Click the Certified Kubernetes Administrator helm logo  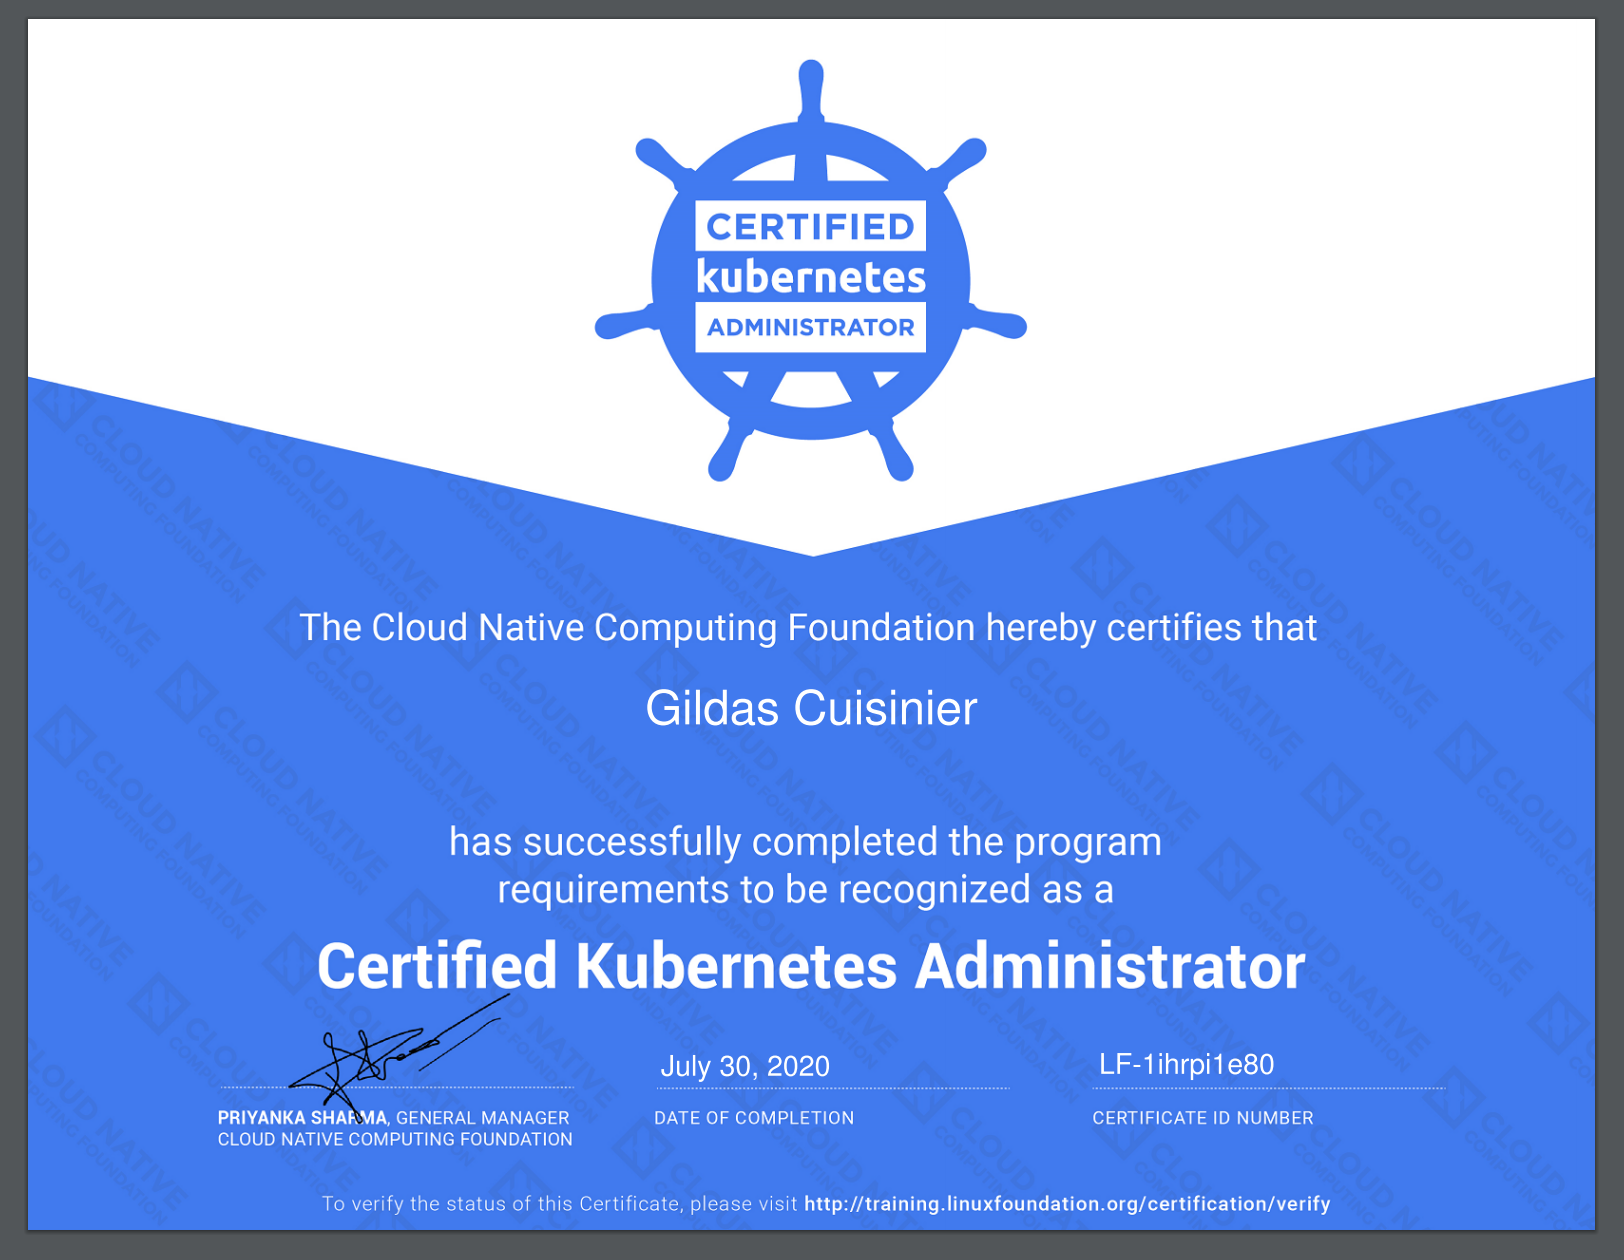click(x=811, y=270)
